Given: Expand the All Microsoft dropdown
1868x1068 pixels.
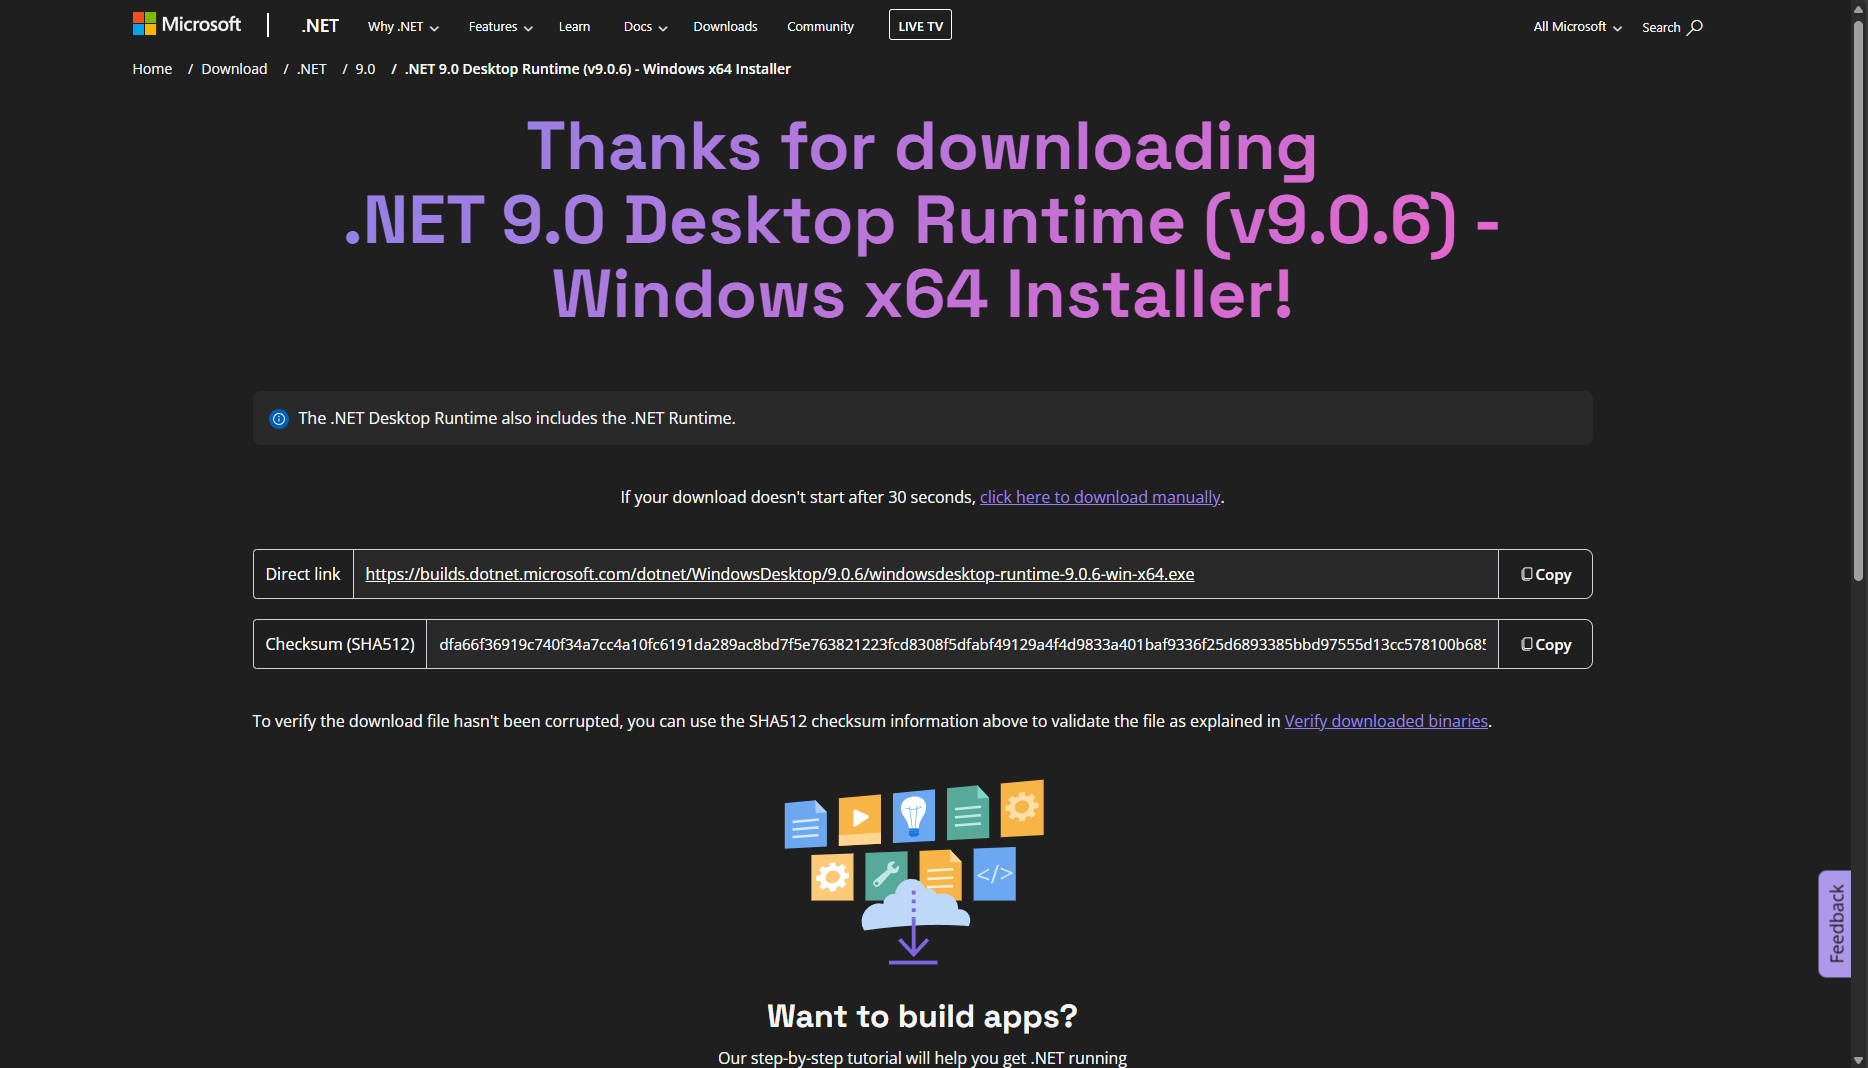Looking at the screenshot, I should tap(1578, 27).
